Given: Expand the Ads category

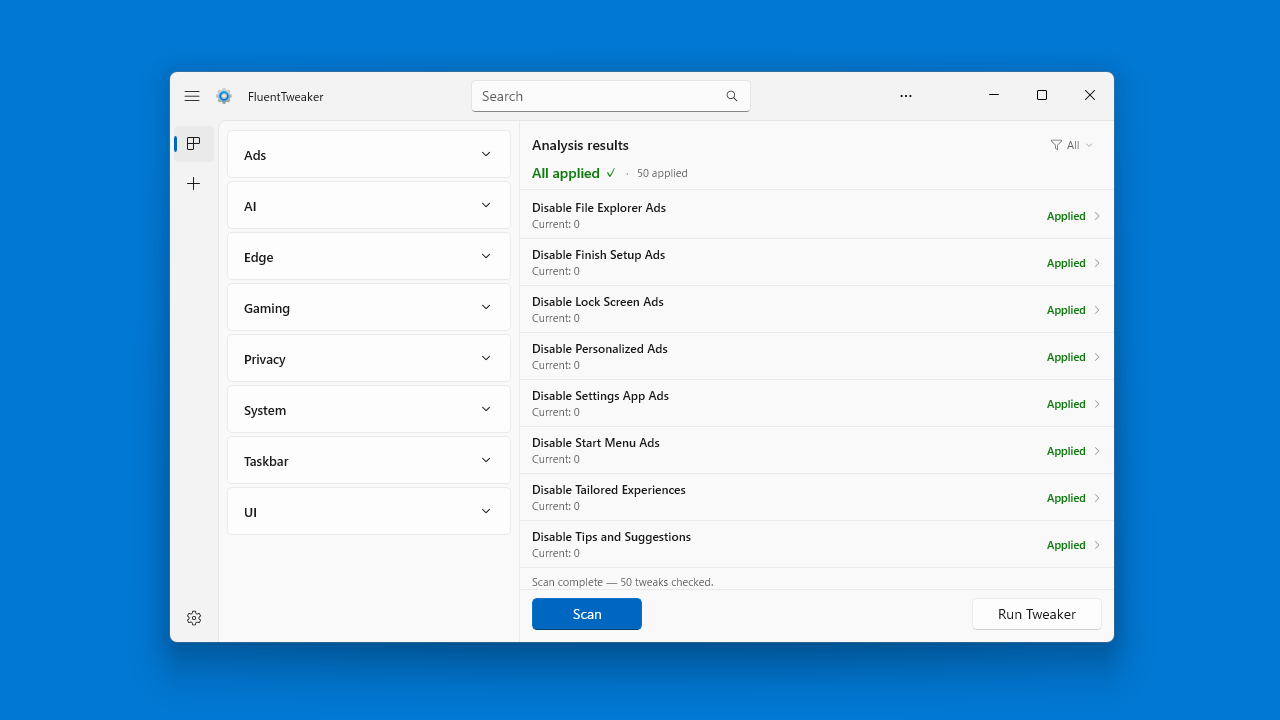Looking at the screenshot, I should pos(369,155).
